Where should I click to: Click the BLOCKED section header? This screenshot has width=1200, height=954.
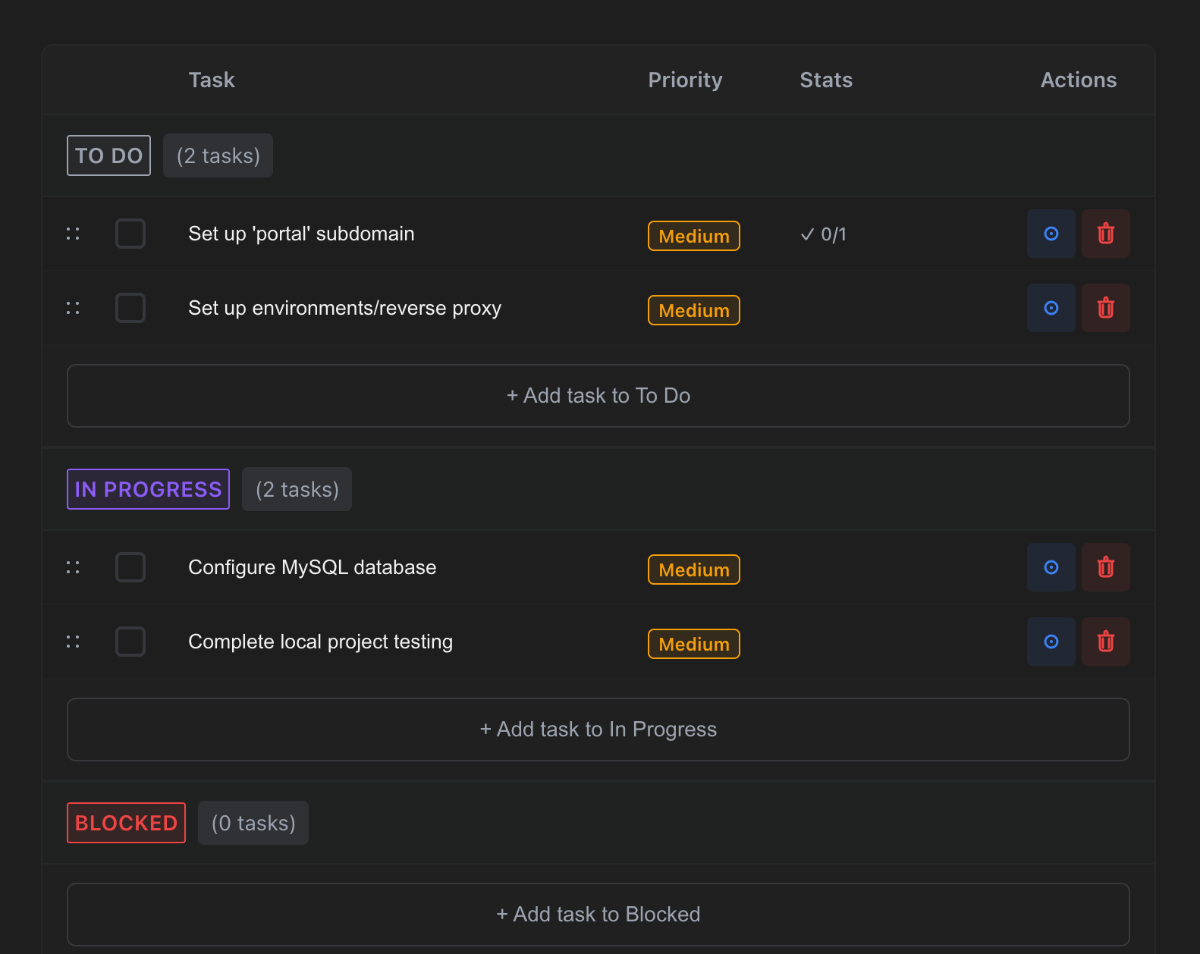point(126,822)
